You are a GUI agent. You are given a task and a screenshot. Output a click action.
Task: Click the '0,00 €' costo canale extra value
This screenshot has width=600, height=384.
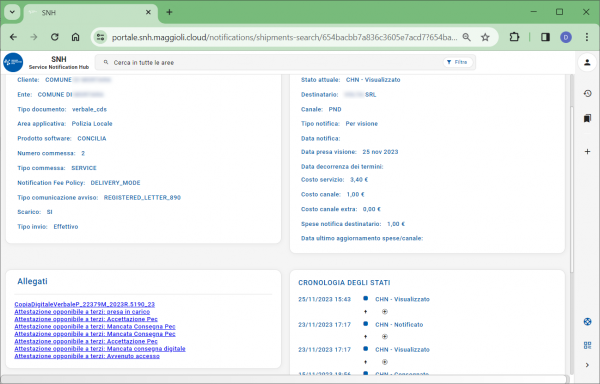click(372, 209)
